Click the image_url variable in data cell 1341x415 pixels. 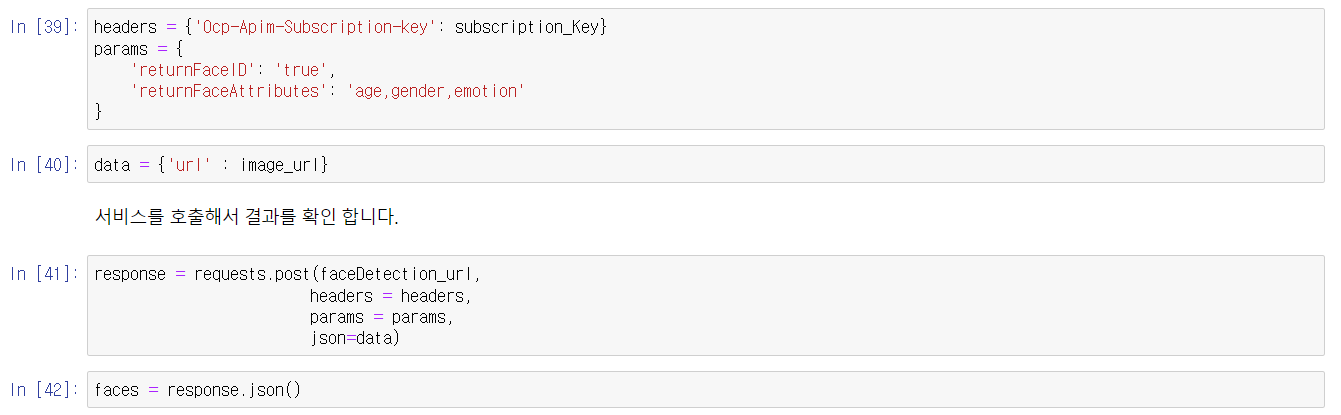click(284, 165)
